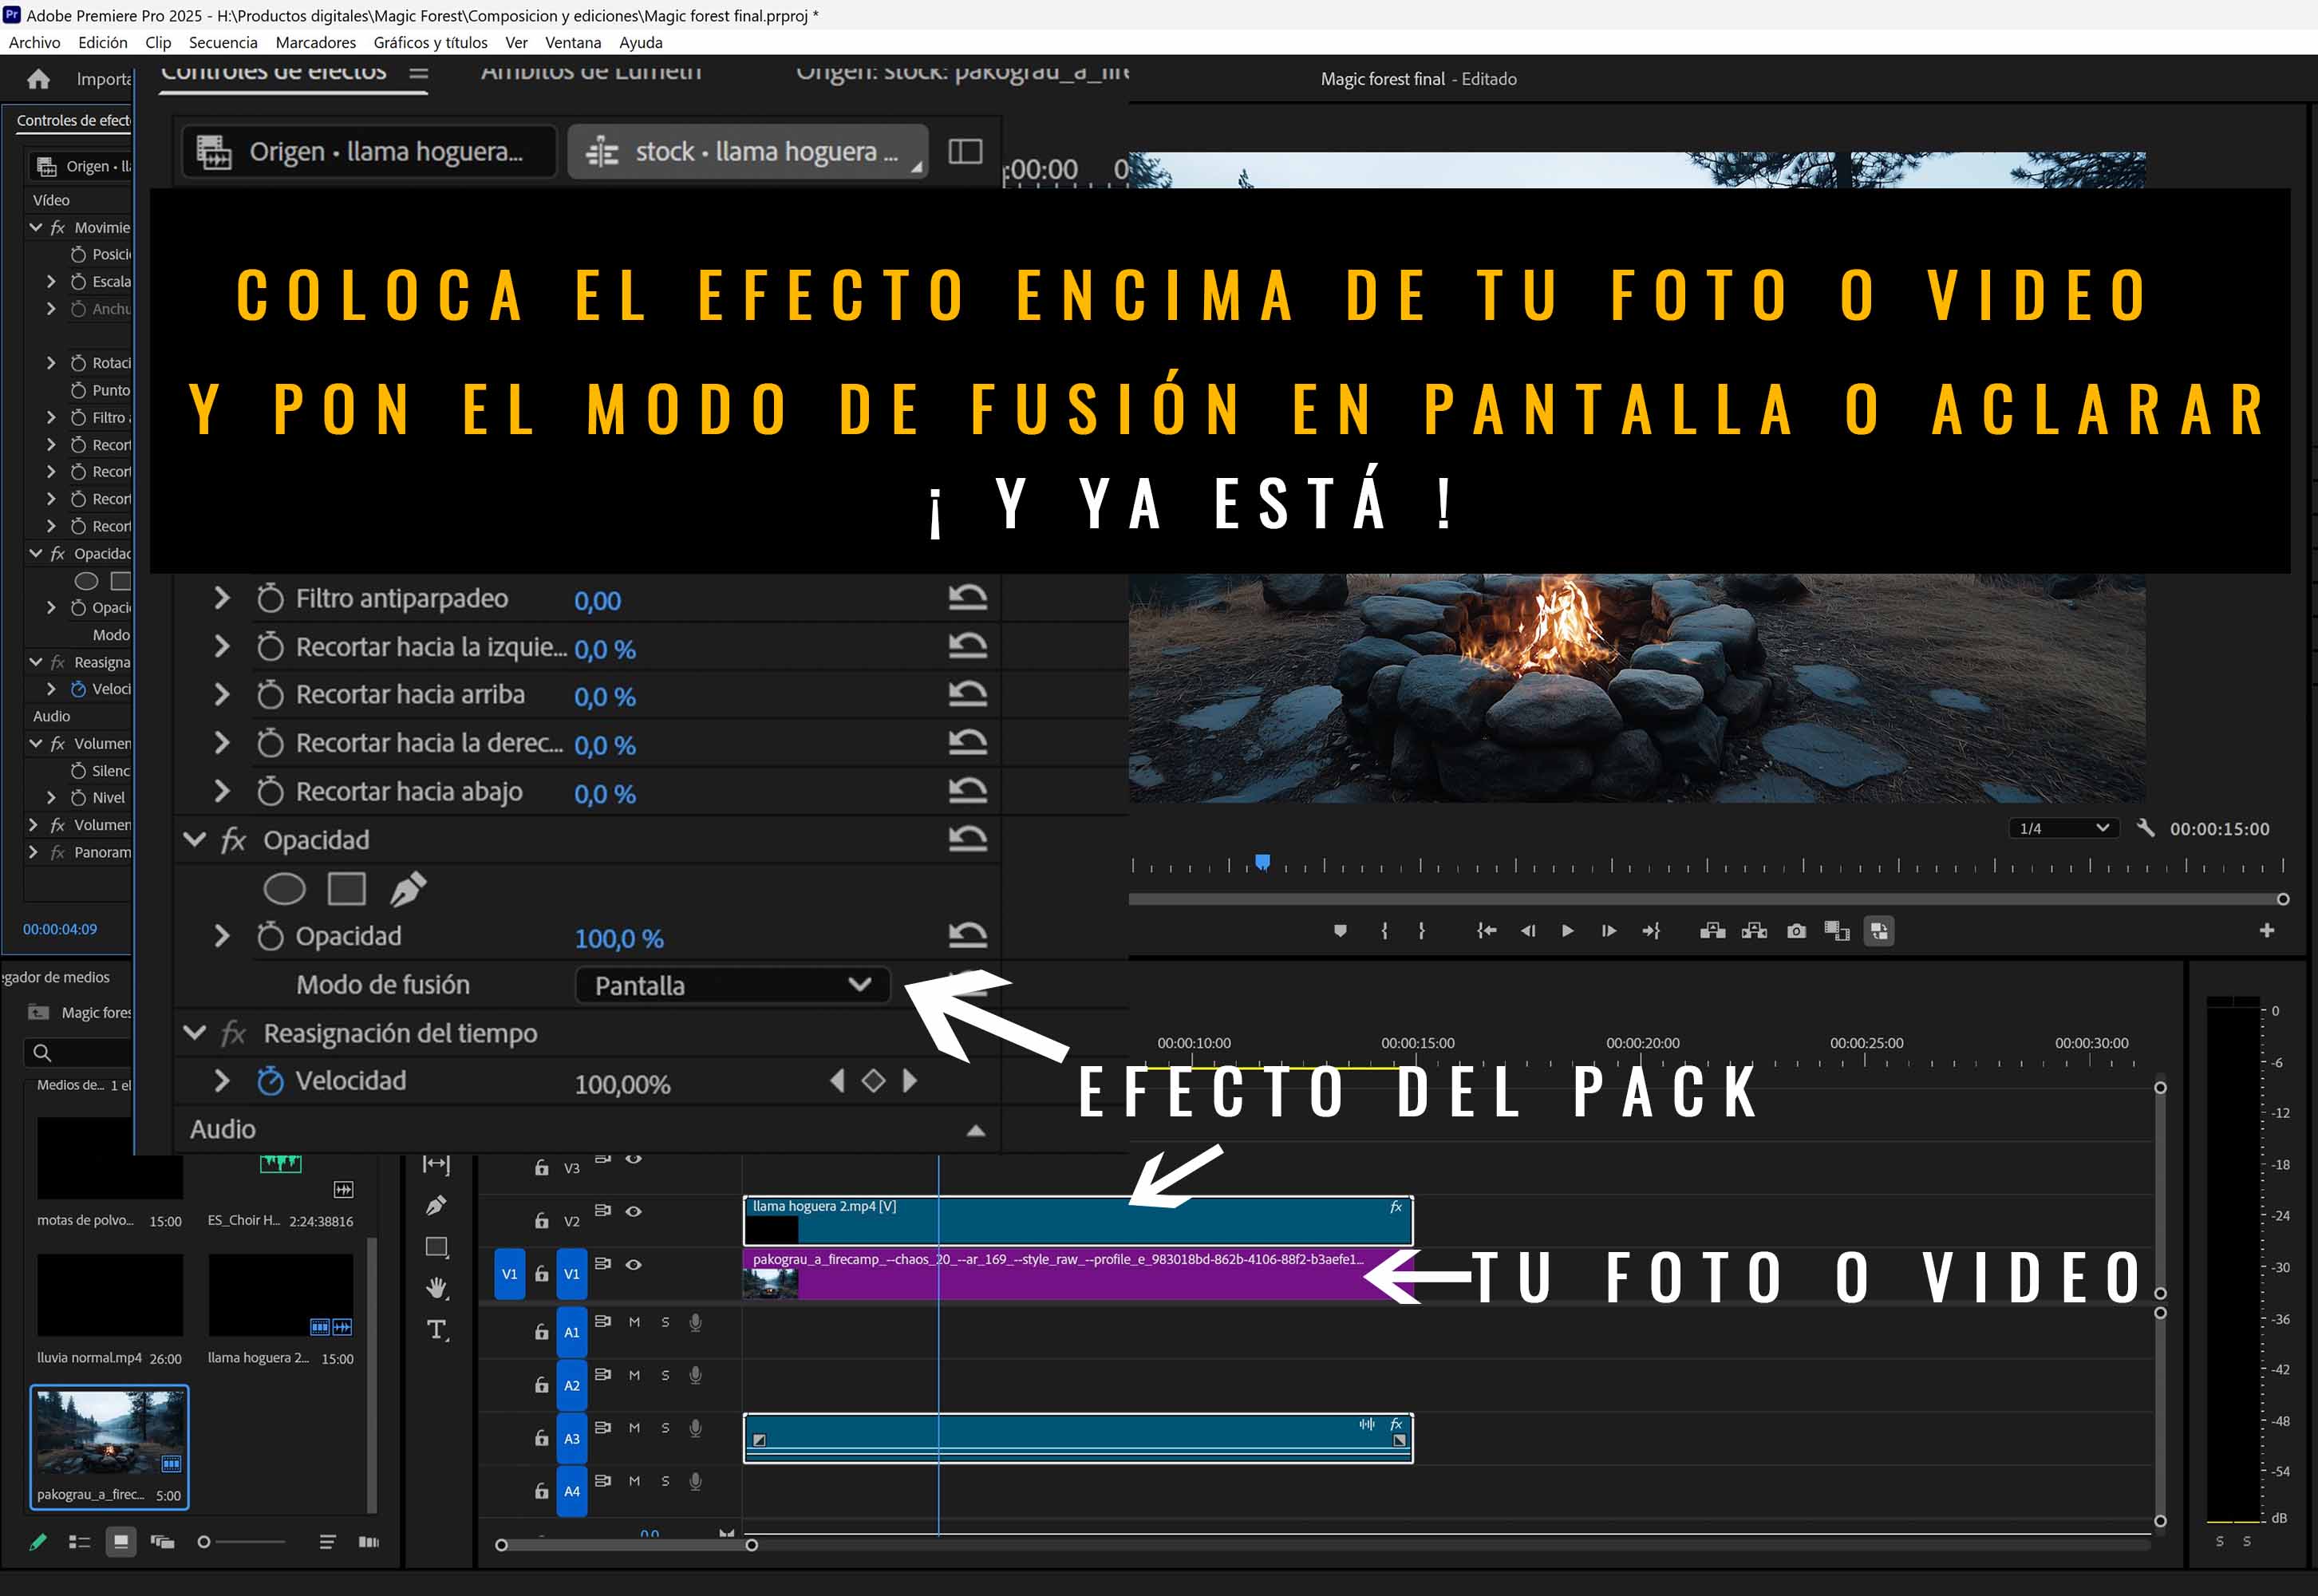Open the stock · llama hoguera clip dropdown
Viewport: 2318px width, 1596px height.
(x=748, y=152)
